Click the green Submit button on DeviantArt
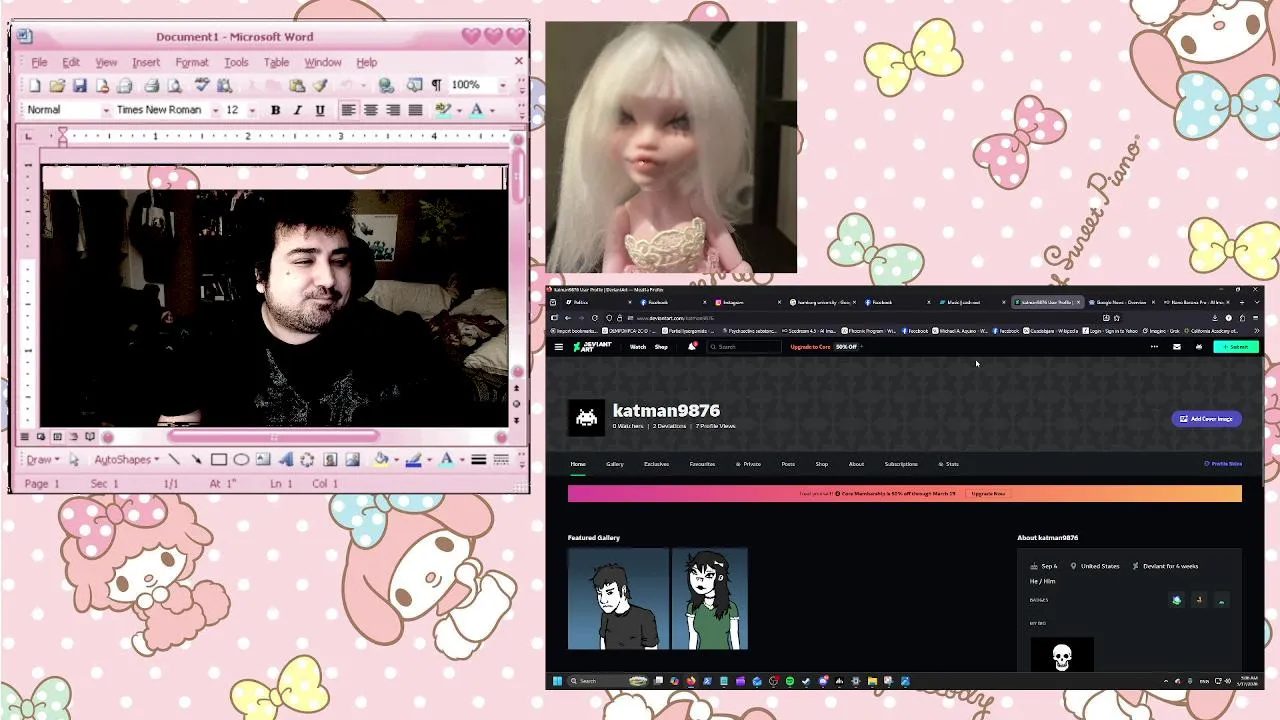The image size is (1280, 720). (x=1235, y=347)
